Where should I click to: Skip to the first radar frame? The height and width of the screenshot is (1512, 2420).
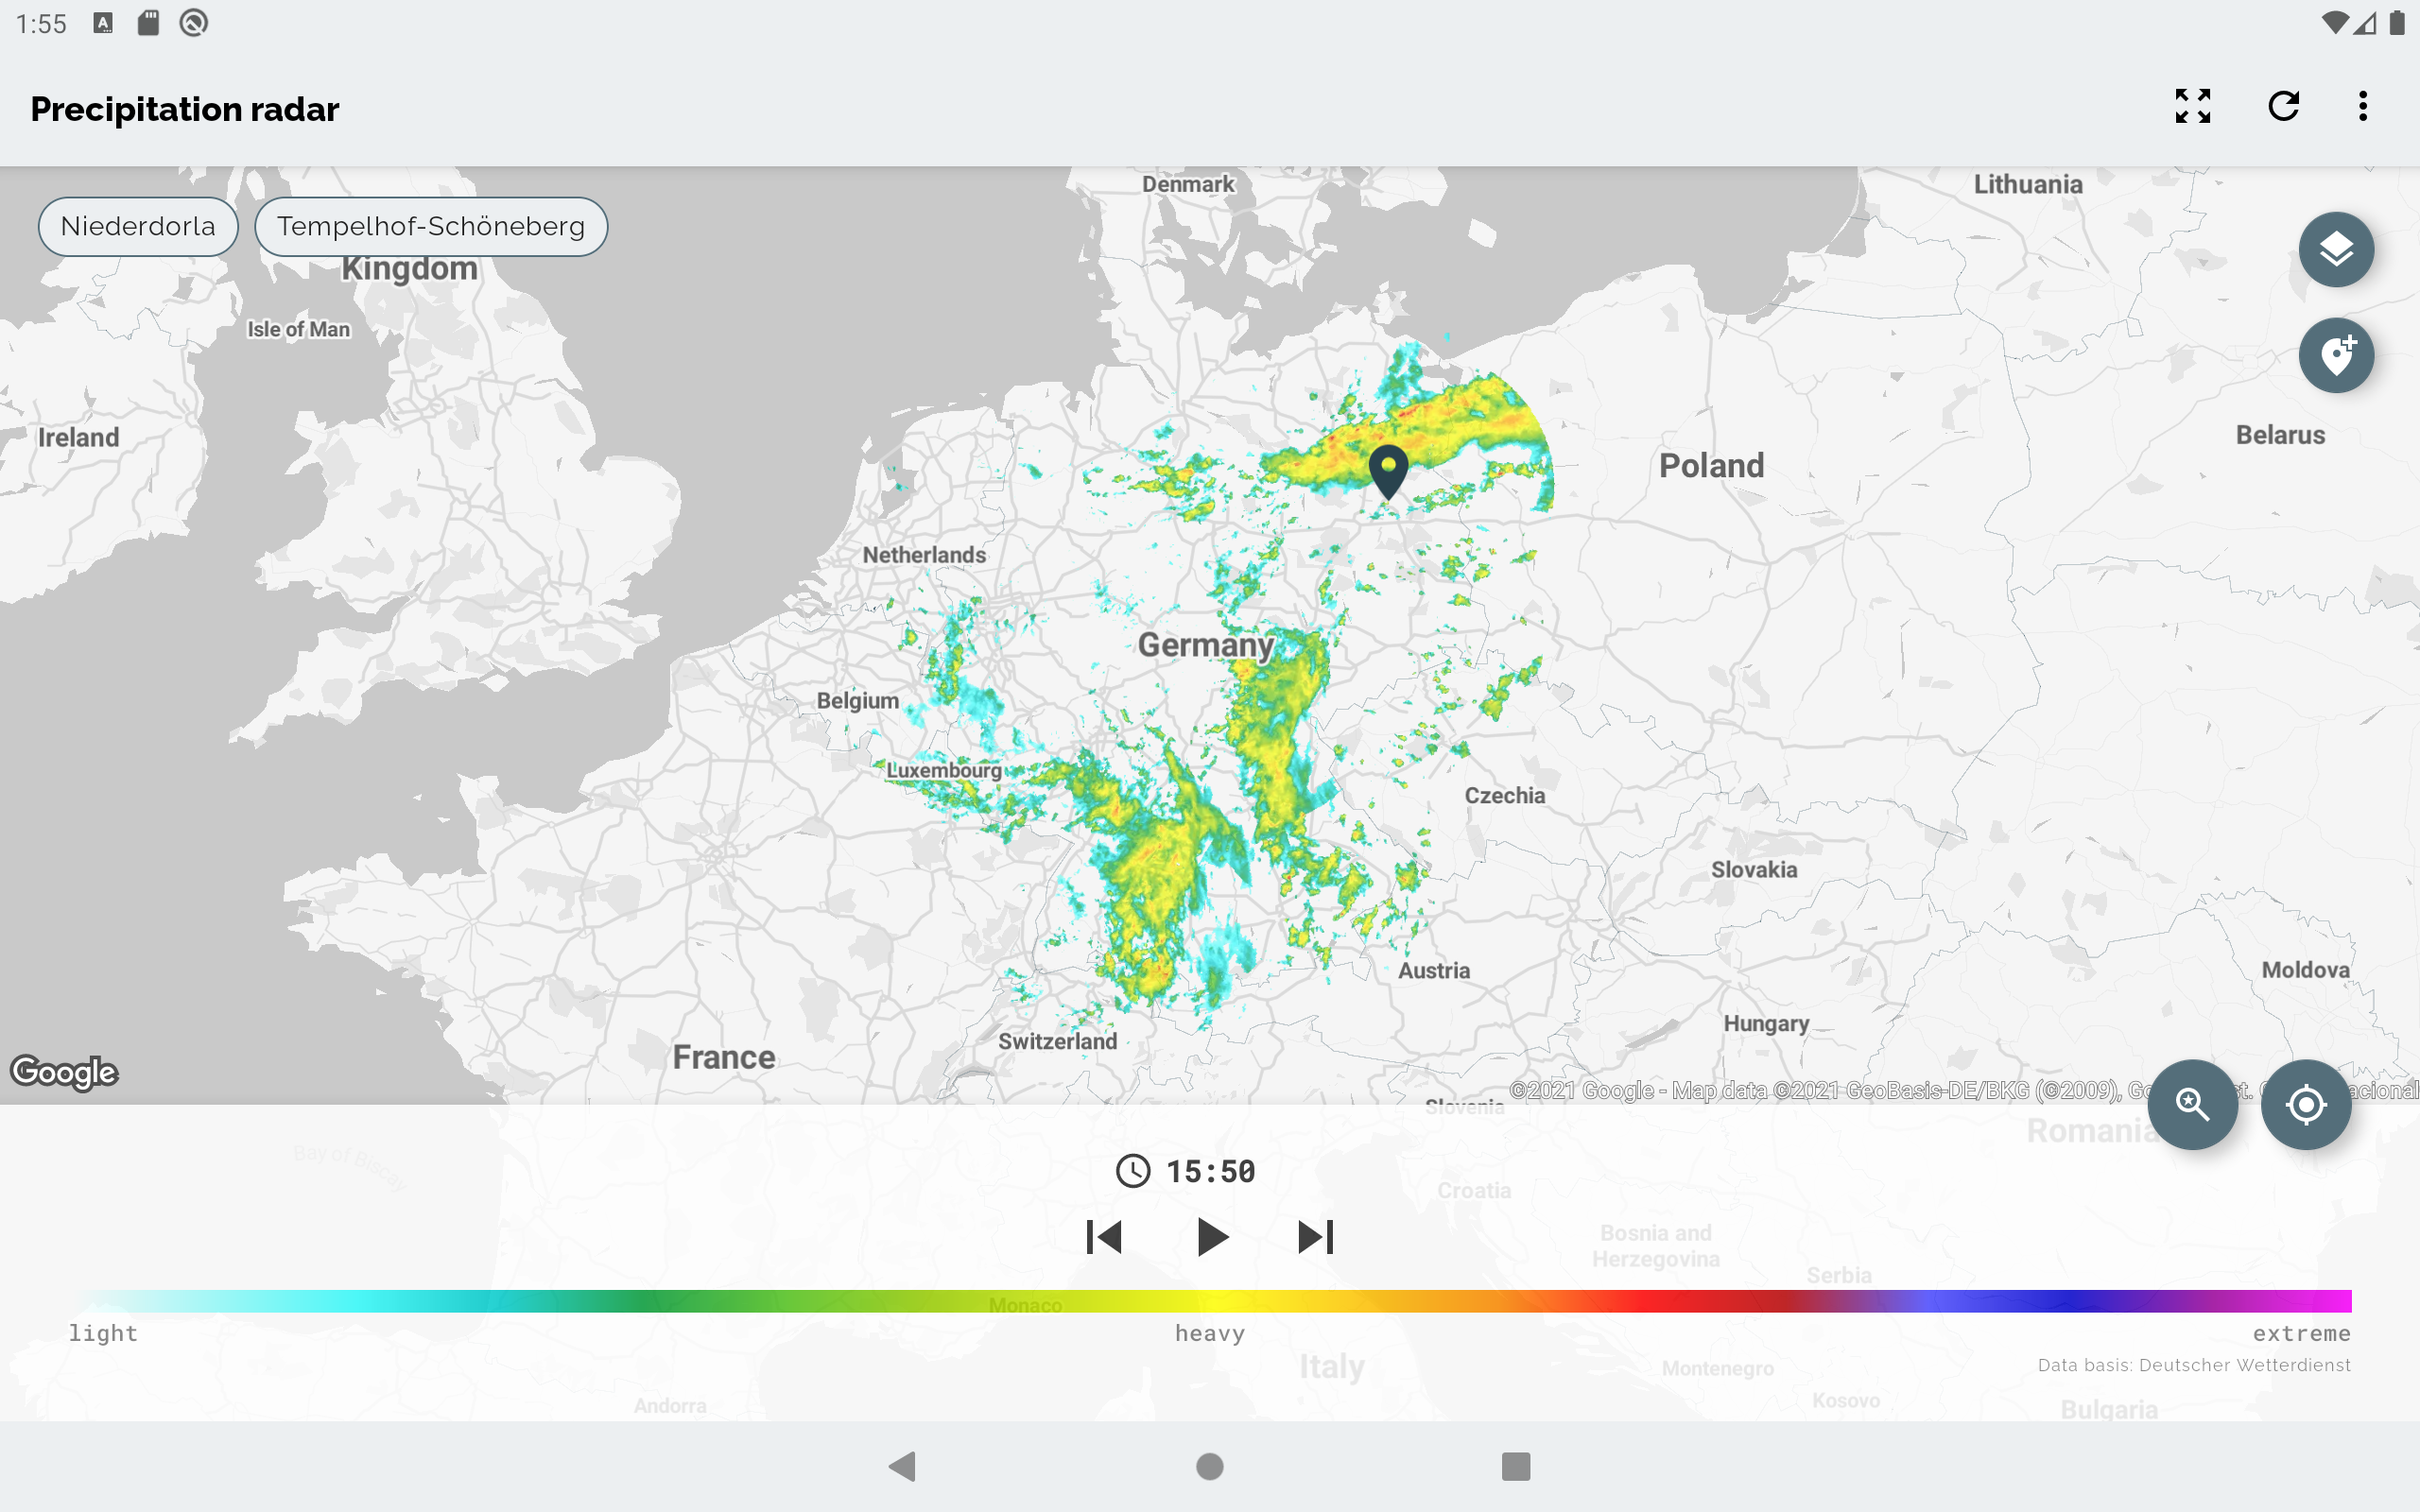pos(1104,1237)
